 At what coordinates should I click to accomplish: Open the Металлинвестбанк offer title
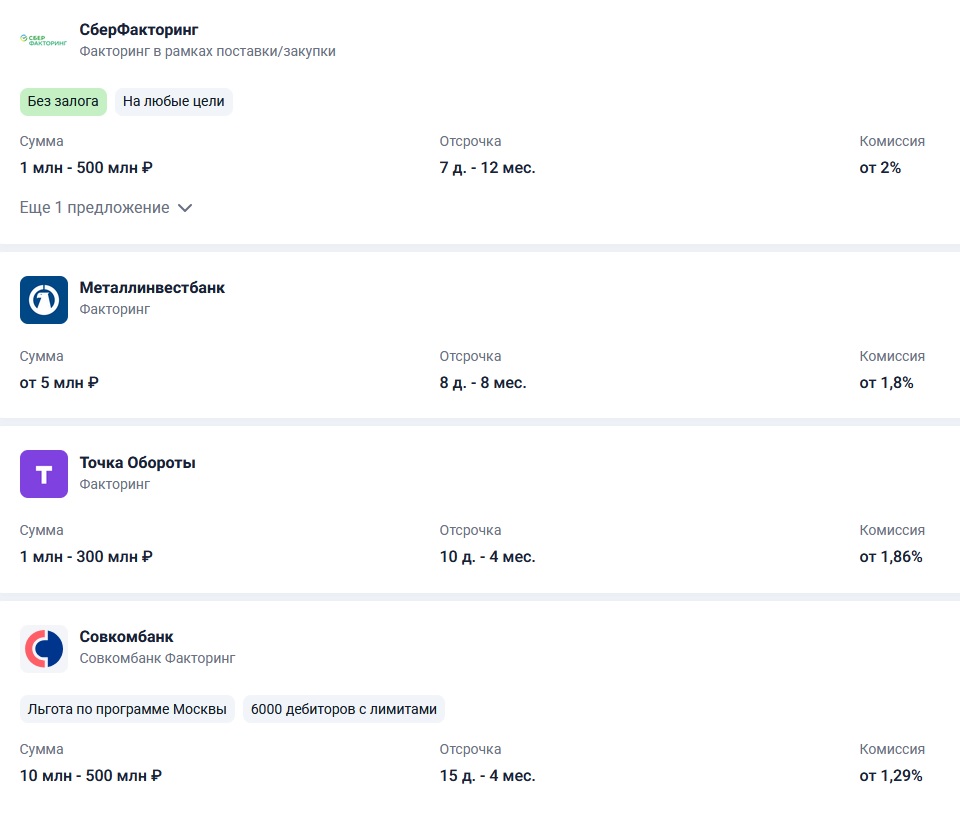[x=152, y=288]
